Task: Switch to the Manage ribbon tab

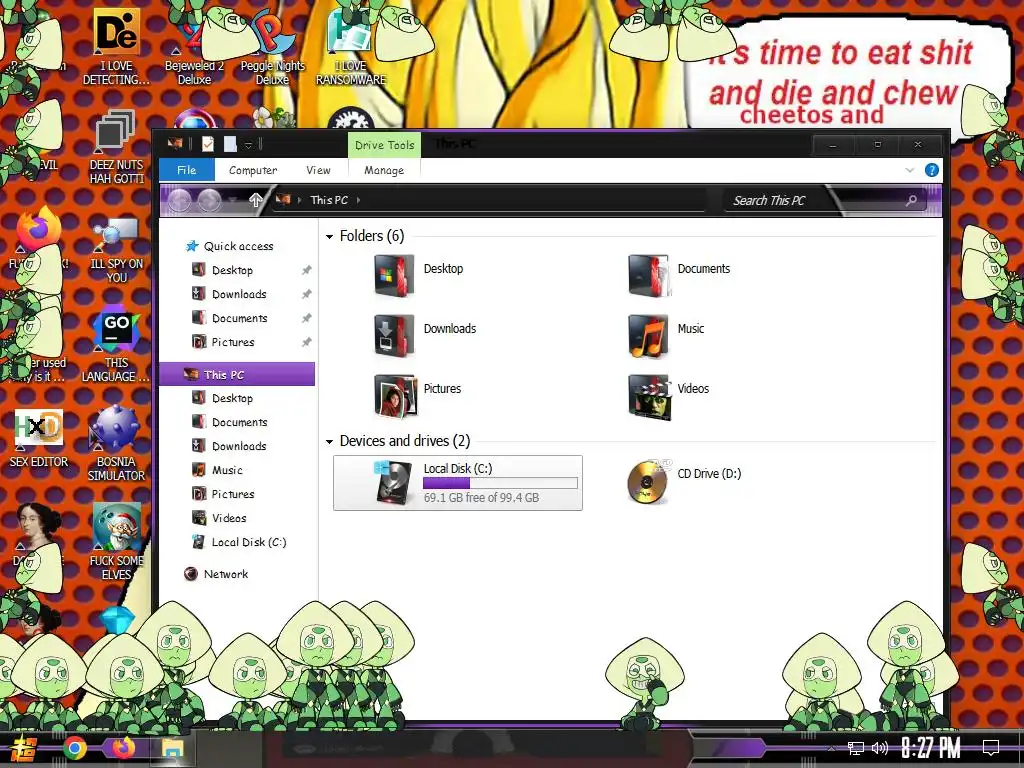Action: pyautogui.click(x=384, y=170)
